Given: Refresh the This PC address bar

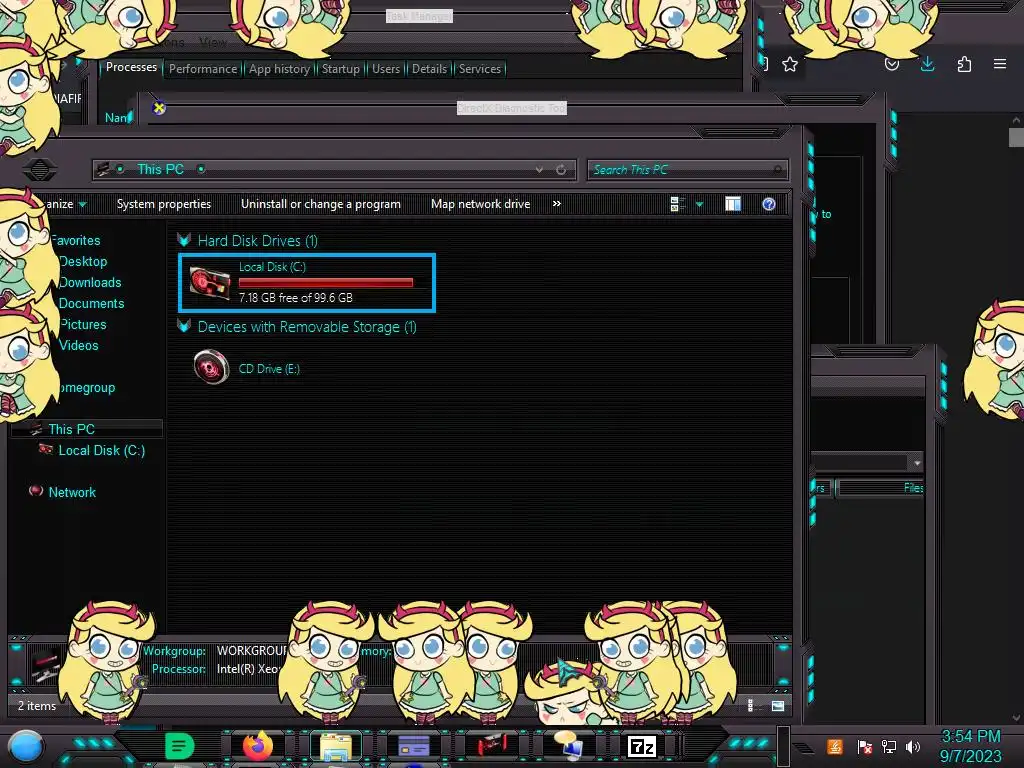Looking at the screenshot, I should point(561,170).
